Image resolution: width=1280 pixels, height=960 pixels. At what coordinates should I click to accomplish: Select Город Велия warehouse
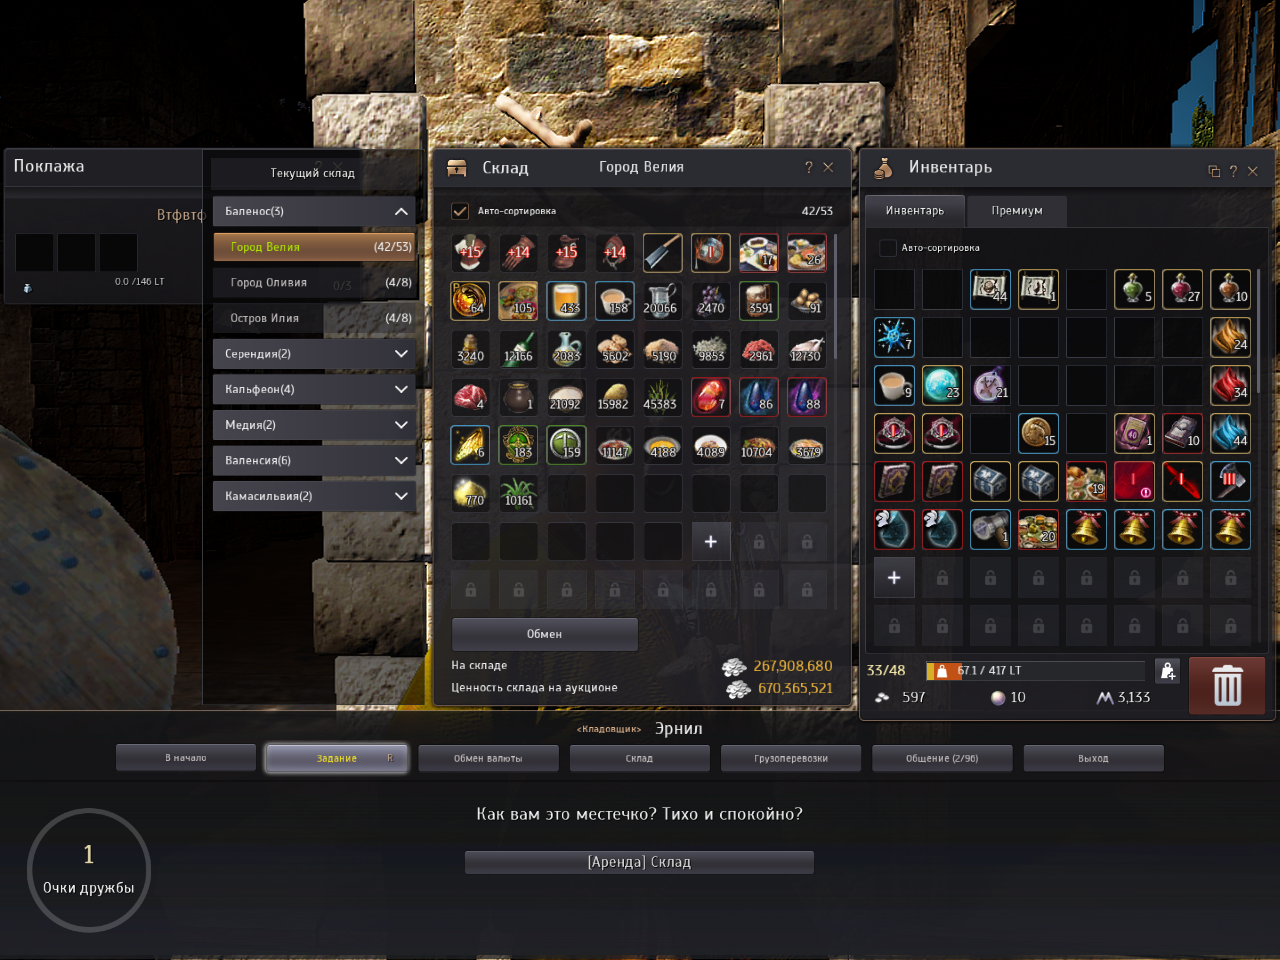click(x=314, y=247)
